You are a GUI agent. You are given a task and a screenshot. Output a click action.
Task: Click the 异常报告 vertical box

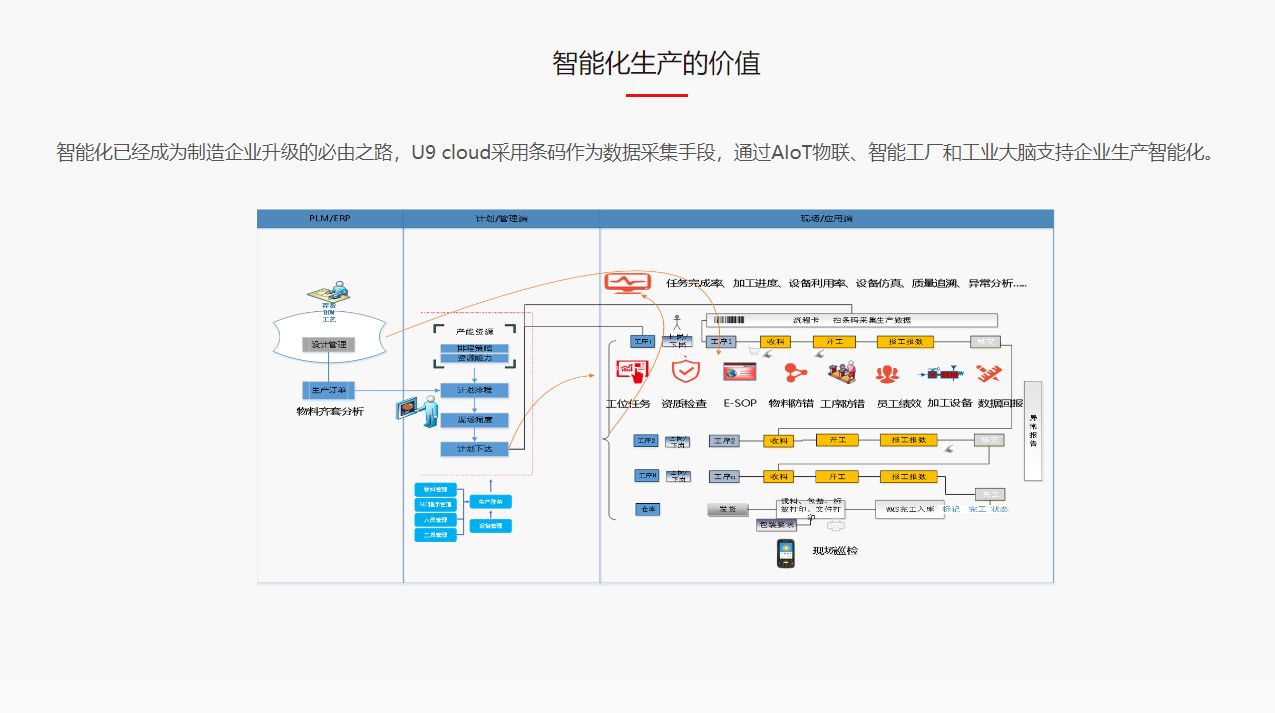click(x=1033, y=431)
